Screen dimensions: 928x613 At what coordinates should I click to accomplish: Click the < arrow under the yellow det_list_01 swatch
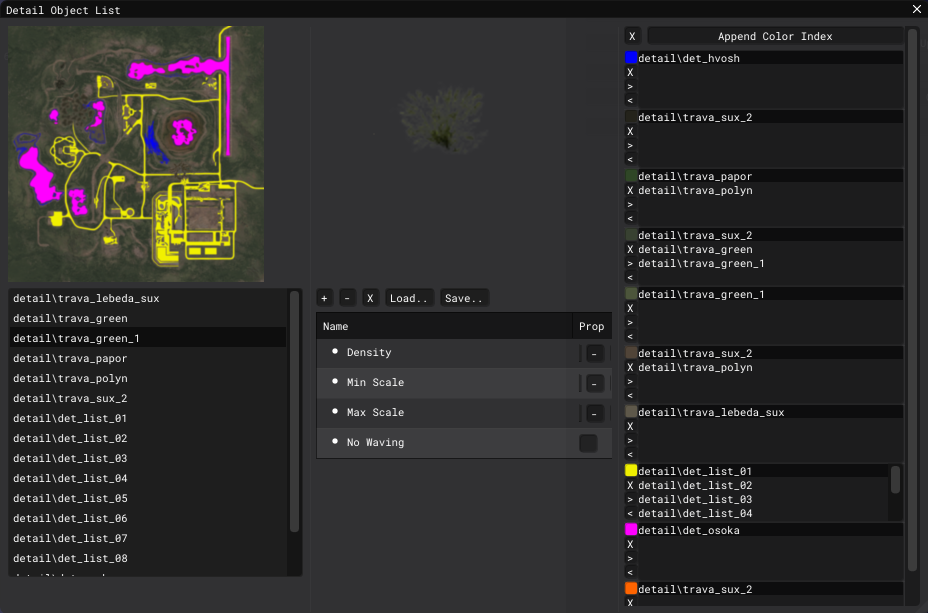point(630,513)
